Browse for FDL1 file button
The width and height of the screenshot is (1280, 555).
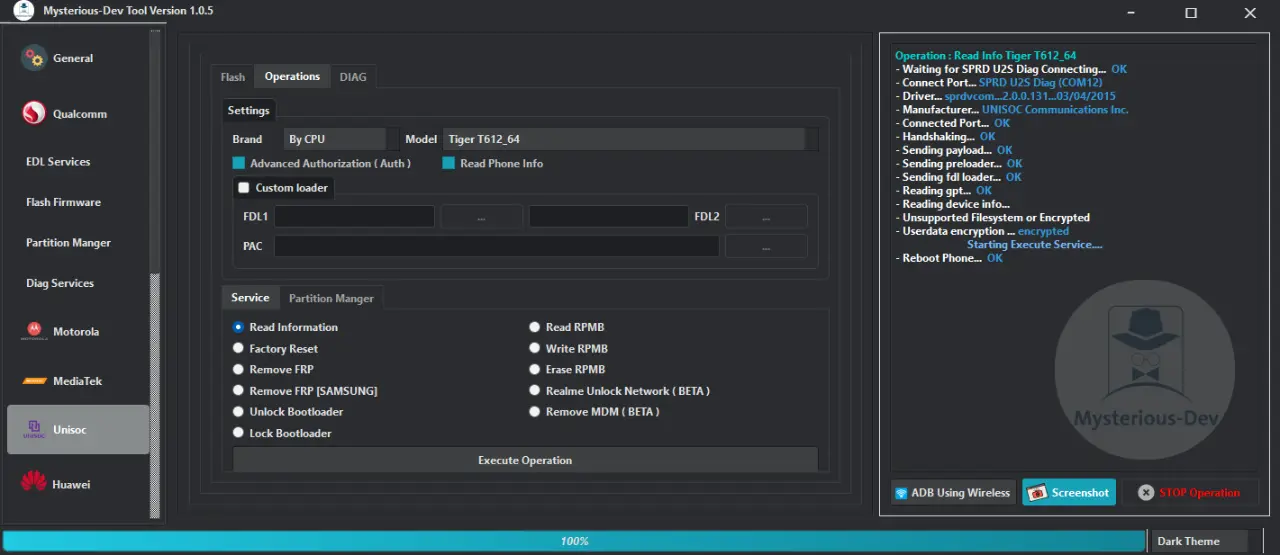click(482, 217)
